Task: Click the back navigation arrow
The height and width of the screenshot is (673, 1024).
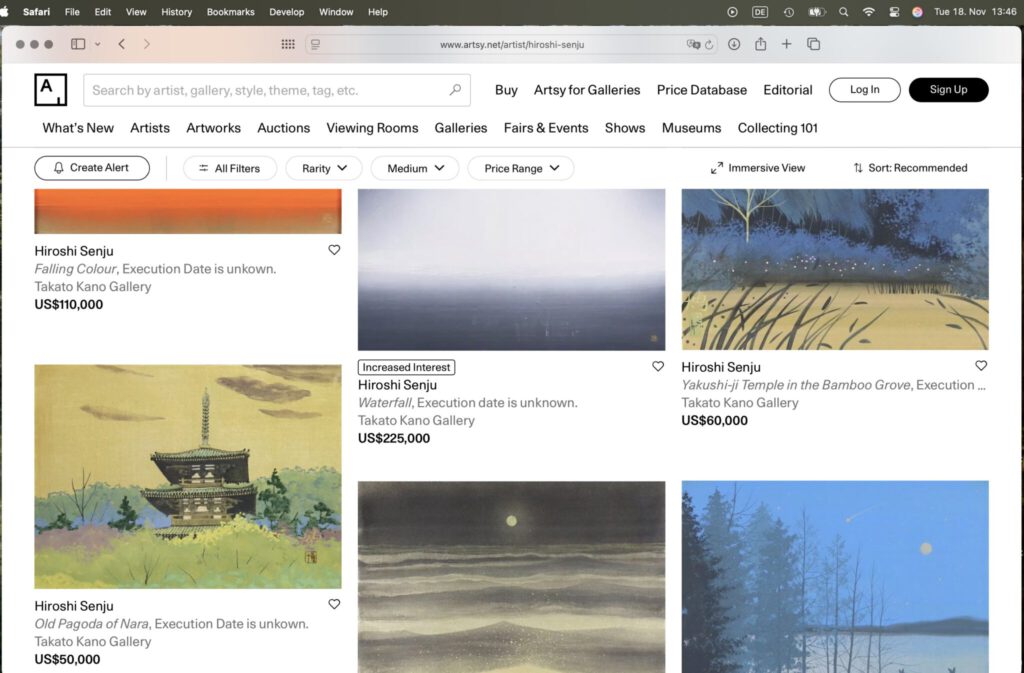Action: tap(121, 44)
